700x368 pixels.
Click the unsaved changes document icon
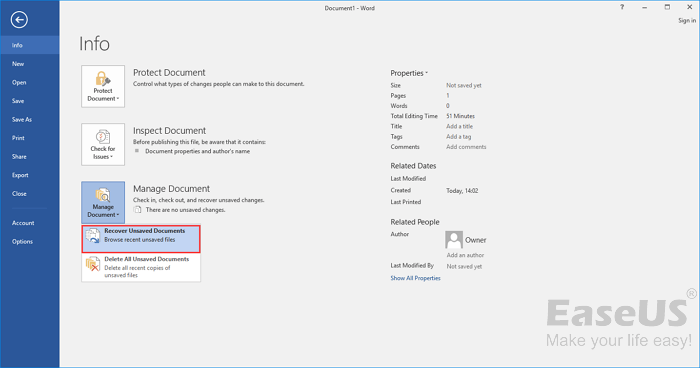tap(138, 210)
